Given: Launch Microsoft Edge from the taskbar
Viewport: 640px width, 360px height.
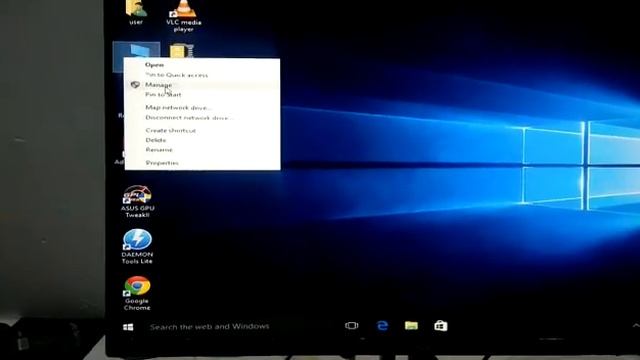Looking at the screenshot, I should (x=382, y=326).
